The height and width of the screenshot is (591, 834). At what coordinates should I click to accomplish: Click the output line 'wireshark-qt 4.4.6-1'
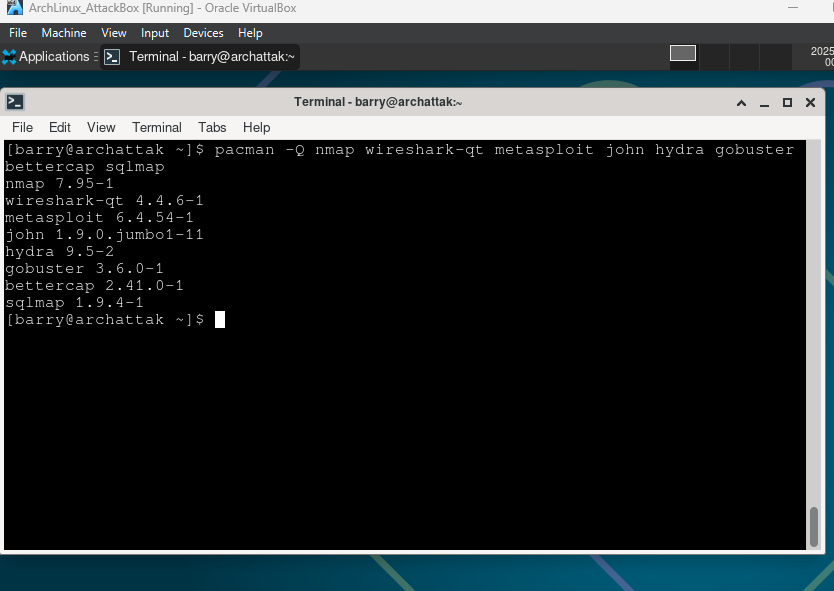[104, 201]
